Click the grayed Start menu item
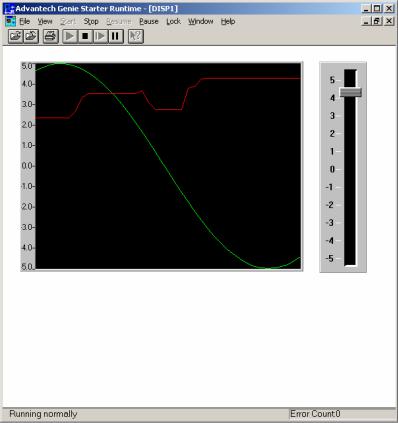 (x=68, y=22)
